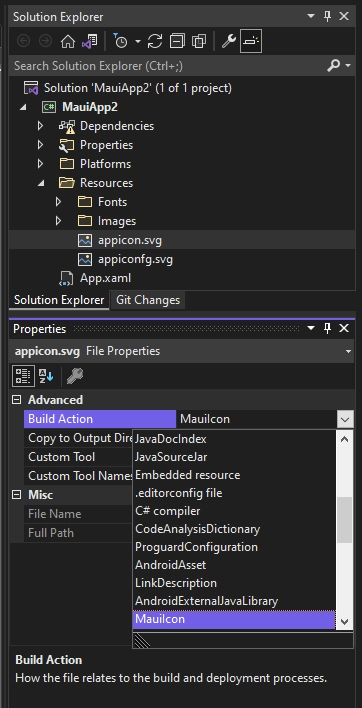Choose AndroidAsset build action

[234, 565]
